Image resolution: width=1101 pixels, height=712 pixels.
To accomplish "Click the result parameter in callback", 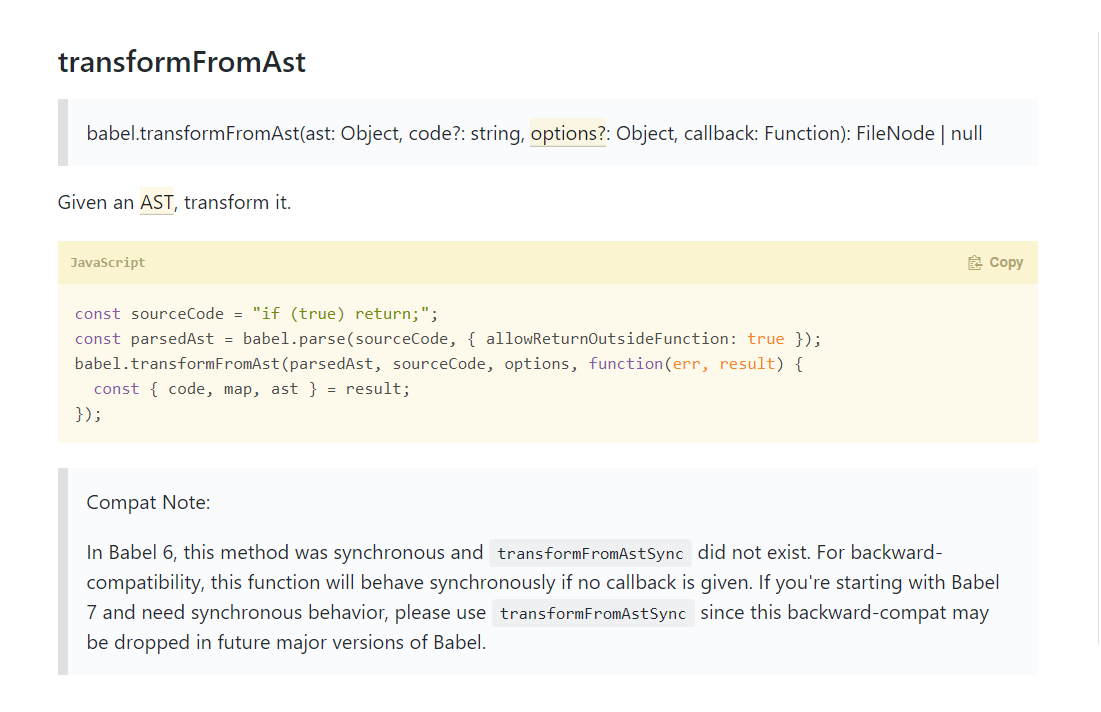I will coord(747,364).
